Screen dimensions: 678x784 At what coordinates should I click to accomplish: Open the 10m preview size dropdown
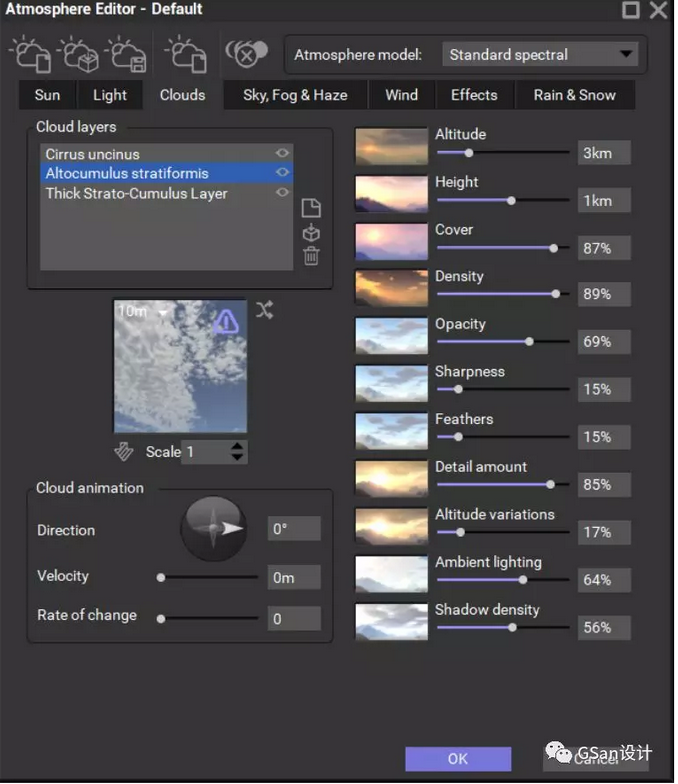(x=162, y=312)
